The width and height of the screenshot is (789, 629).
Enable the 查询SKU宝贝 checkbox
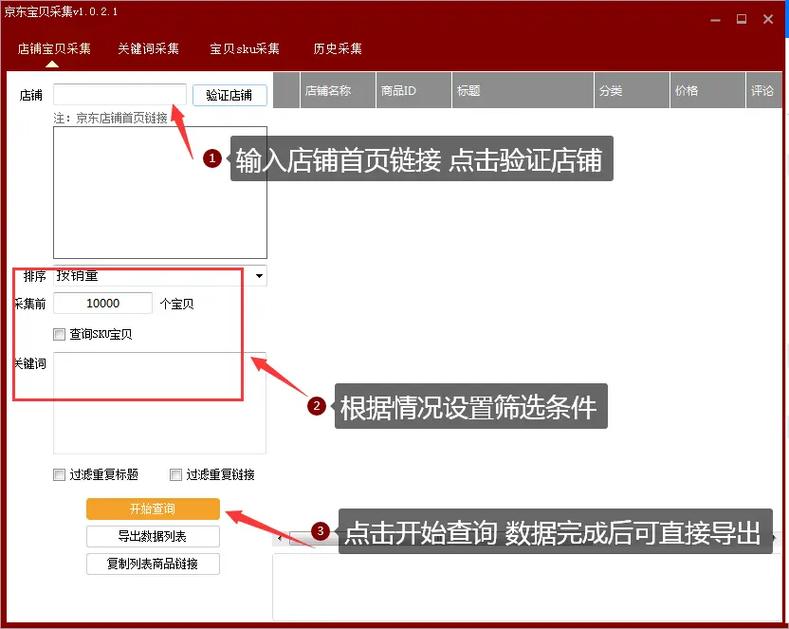click(59, 334)
